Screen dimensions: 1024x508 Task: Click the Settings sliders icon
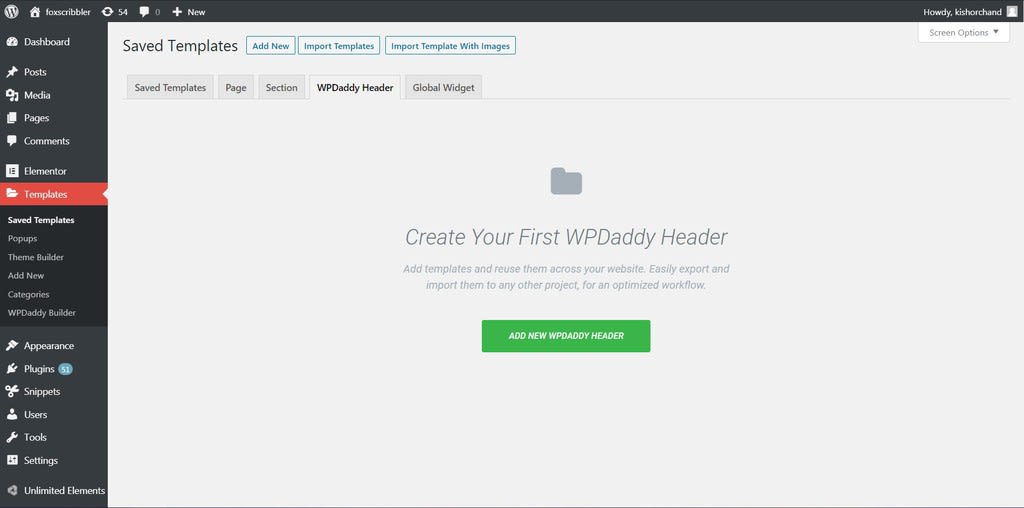[12, 460]
